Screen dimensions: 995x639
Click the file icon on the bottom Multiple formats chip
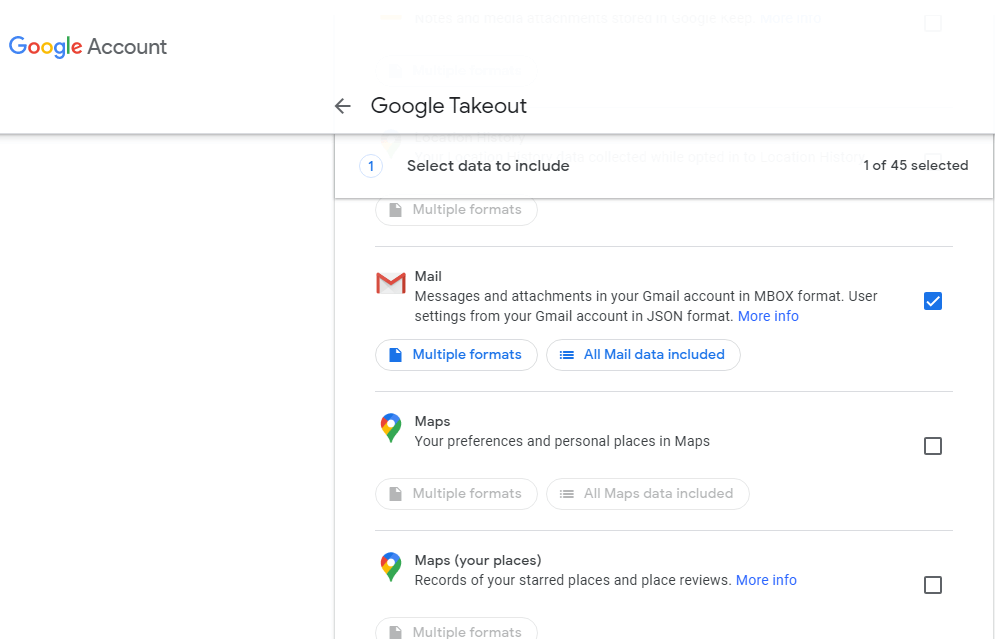[x=394, y=631]
